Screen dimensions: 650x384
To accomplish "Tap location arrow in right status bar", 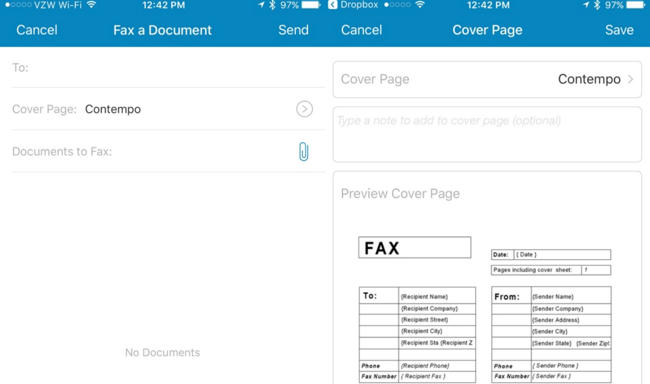I will click(585, 5).
